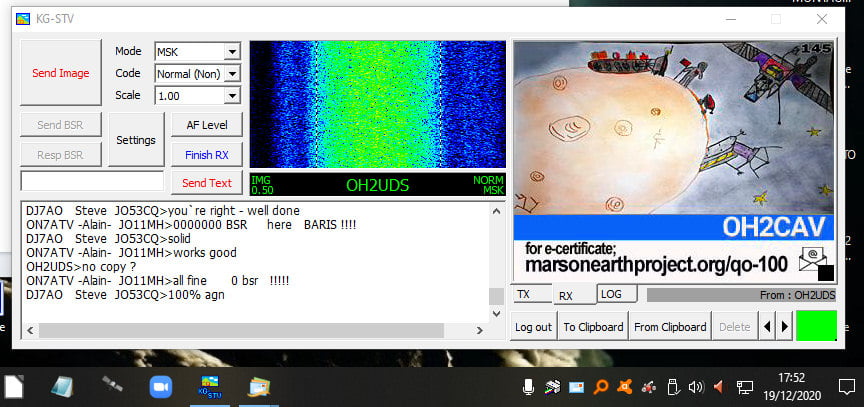Click the chat log scroll down arrow
The height and width of the screenshot is (407, 864).
[x=496, y=314]
